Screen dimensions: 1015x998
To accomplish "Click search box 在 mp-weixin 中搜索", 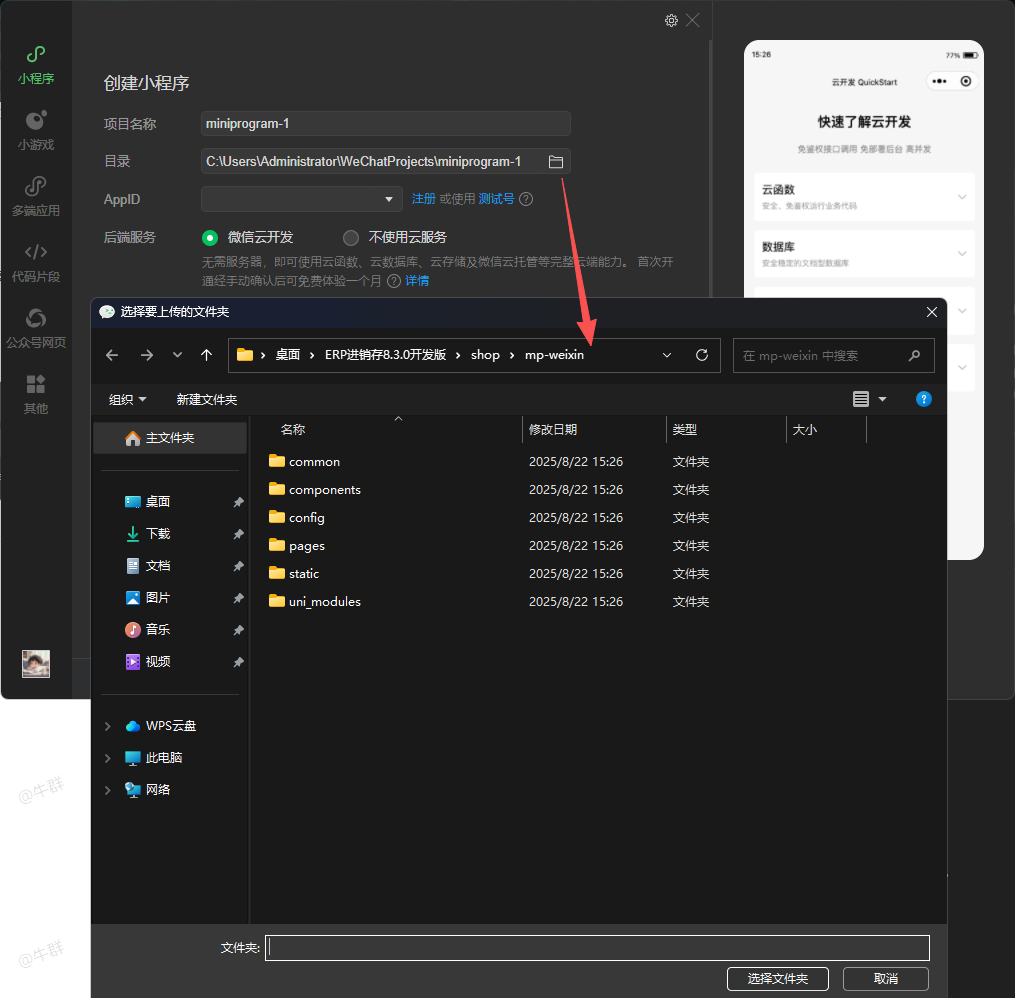I will (x=833, y=355).
